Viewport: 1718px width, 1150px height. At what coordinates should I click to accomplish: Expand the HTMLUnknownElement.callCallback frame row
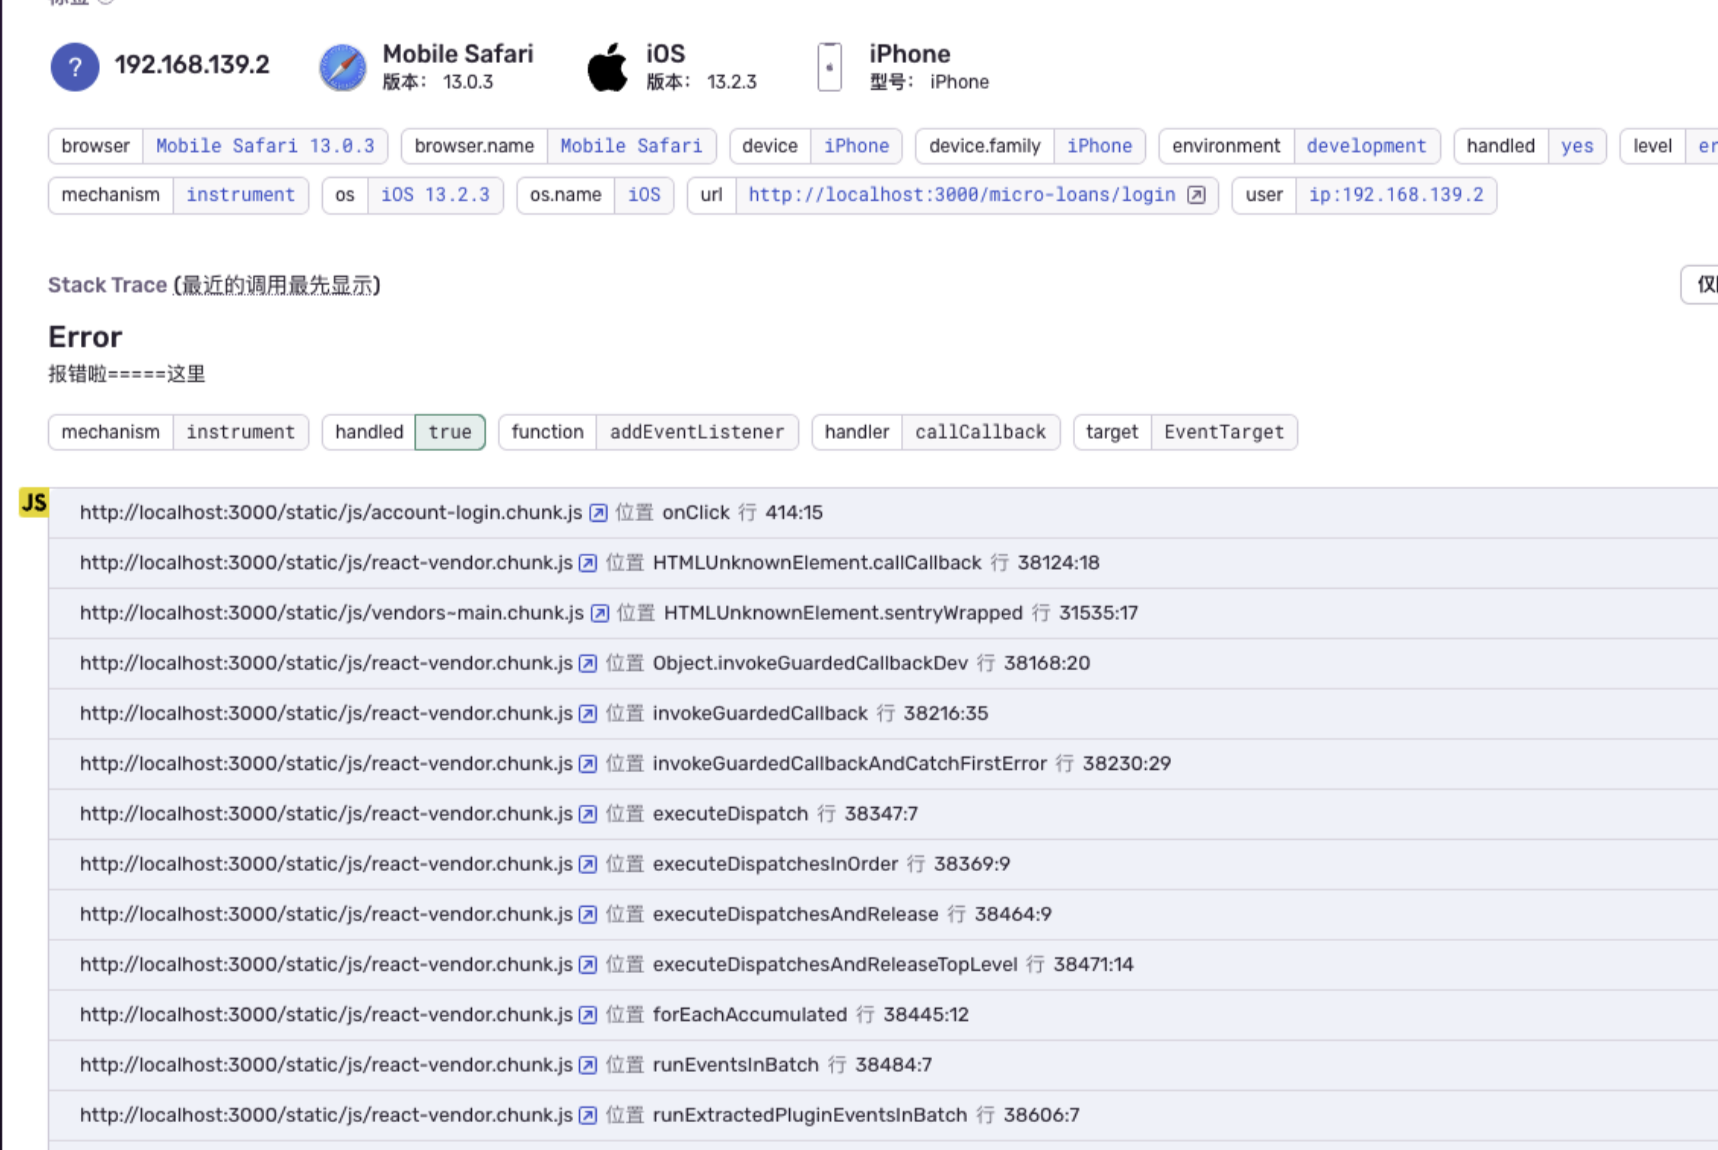coord(883,563)
